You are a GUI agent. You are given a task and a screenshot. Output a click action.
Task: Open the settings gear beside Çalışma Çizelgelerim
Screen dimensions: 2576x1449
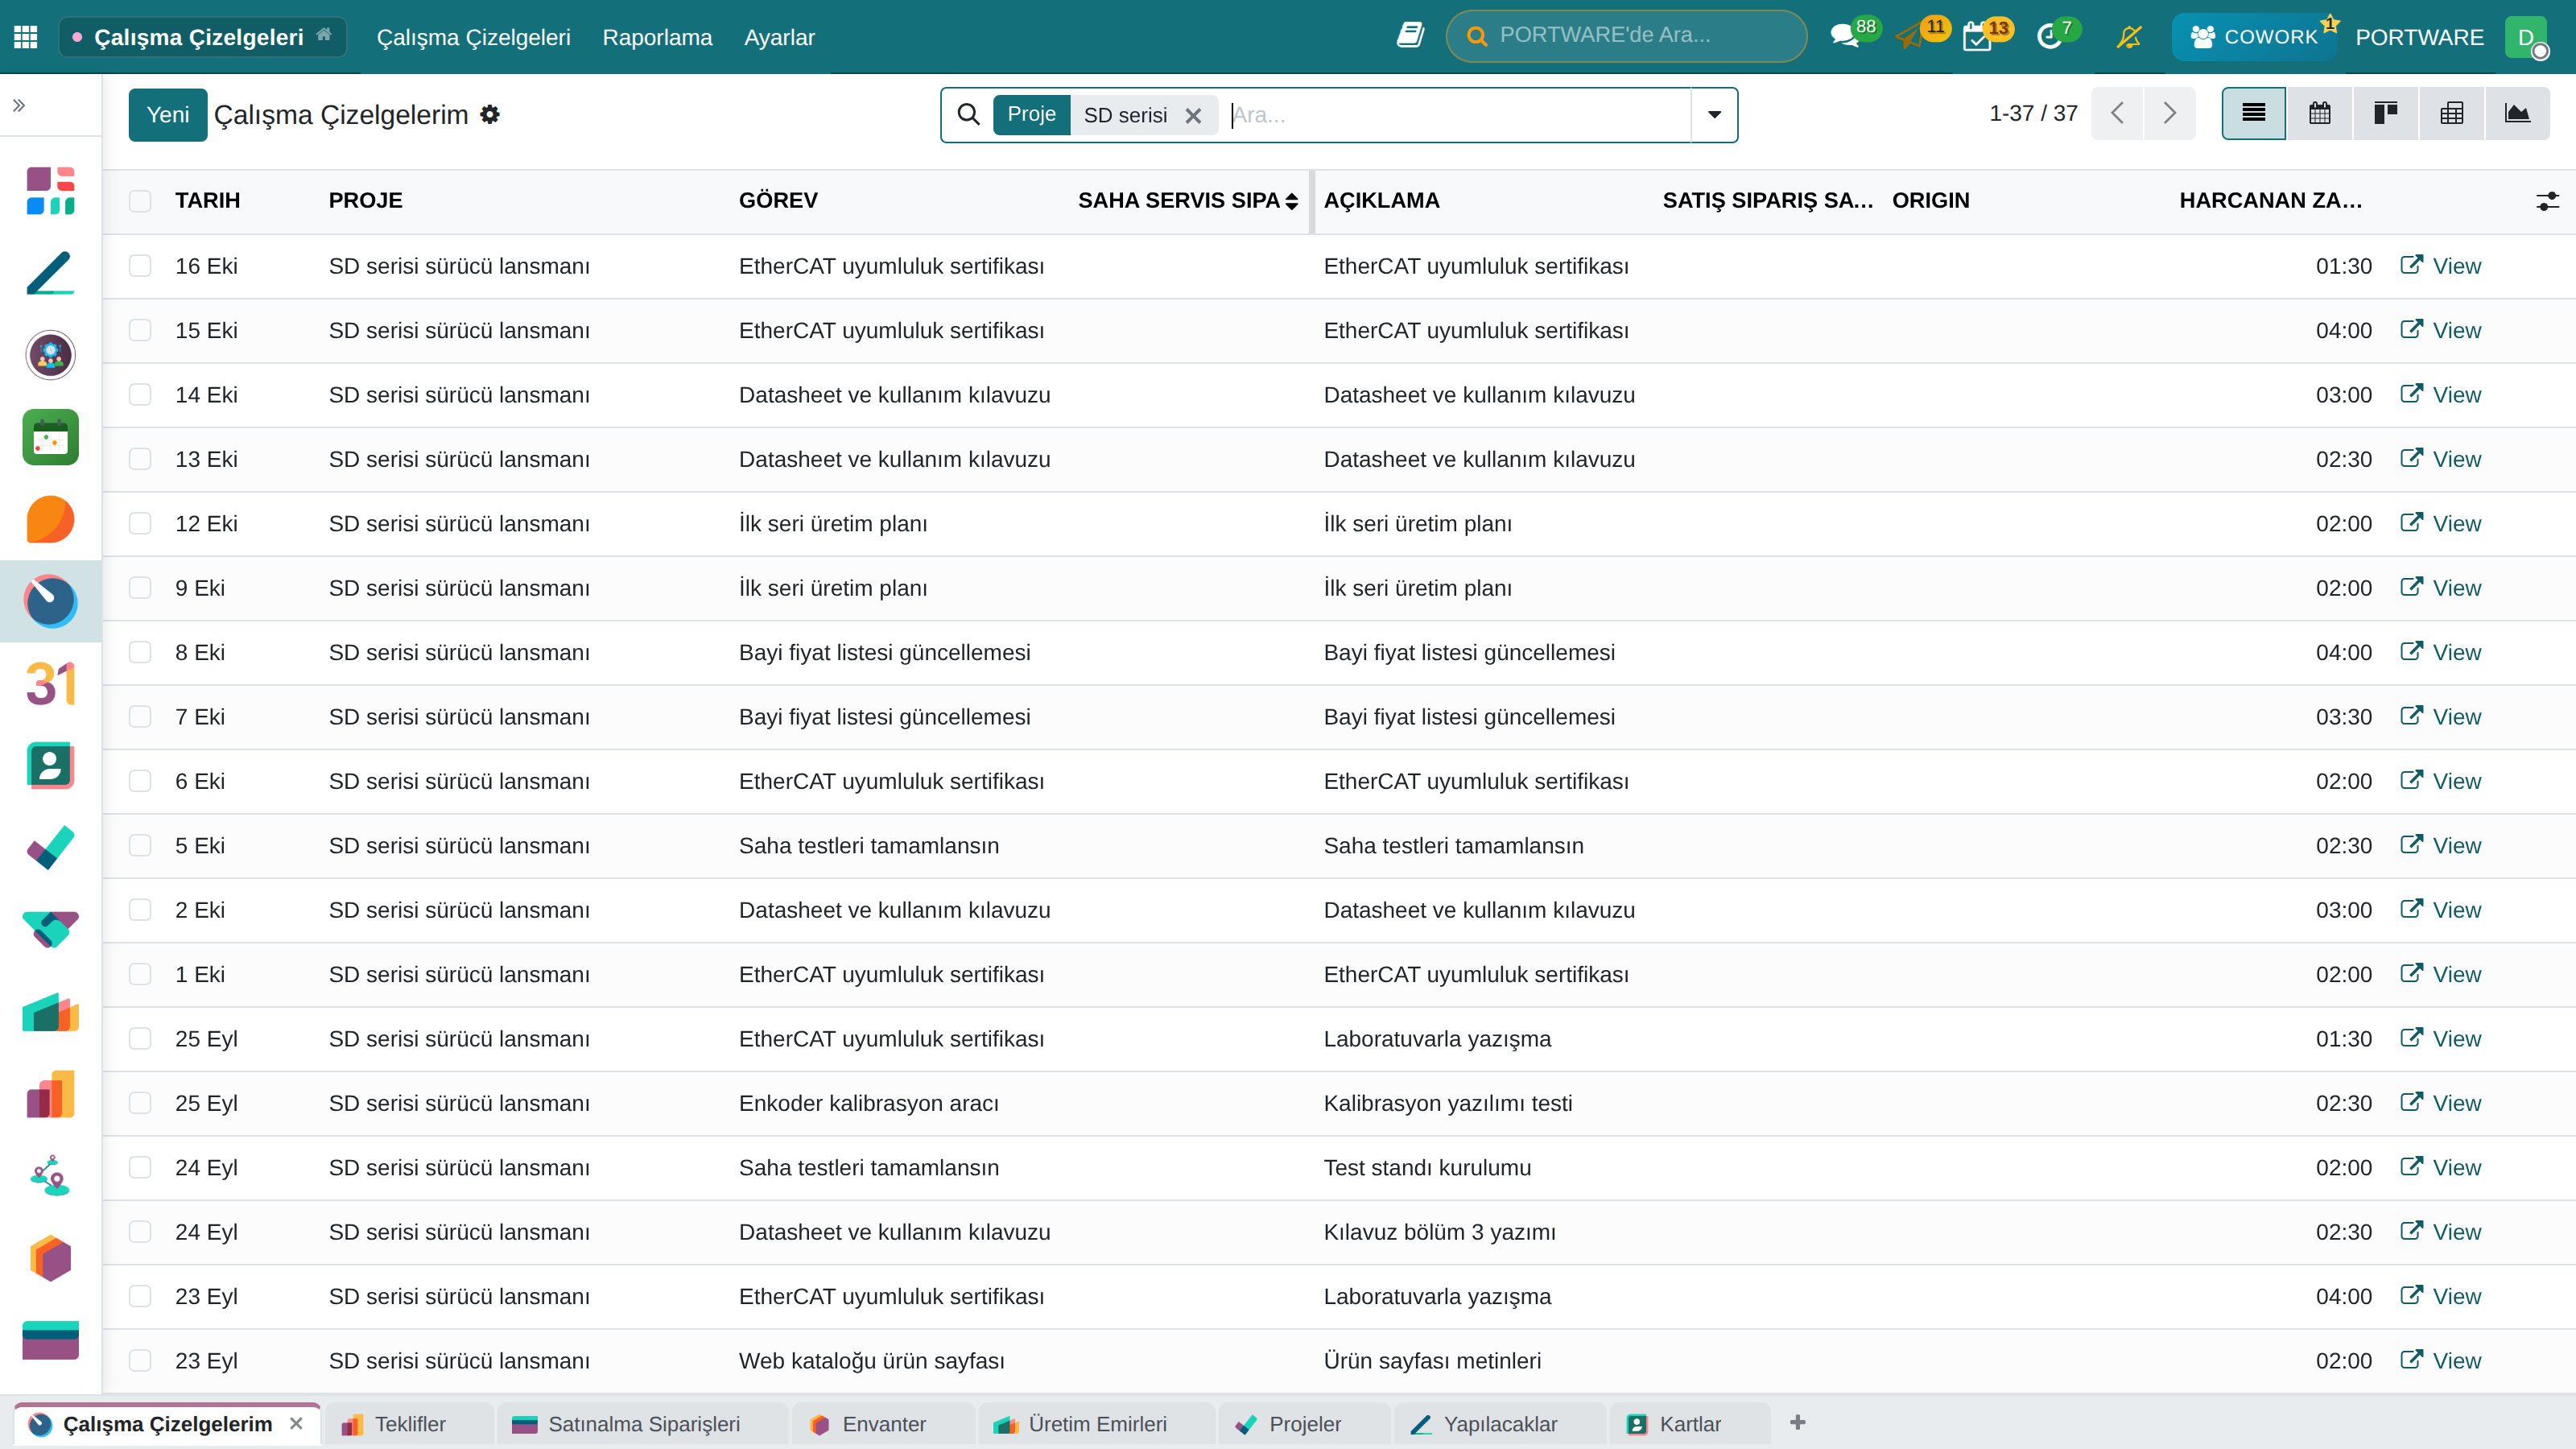490,114
